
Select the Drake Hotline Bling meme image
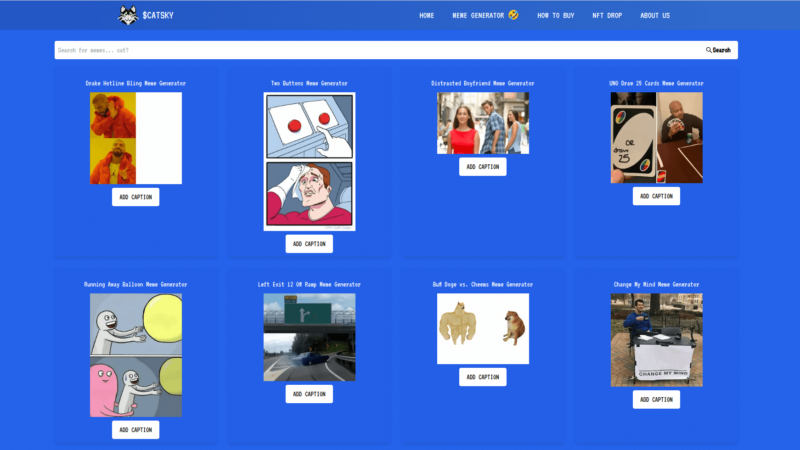[x=135, y=138]
